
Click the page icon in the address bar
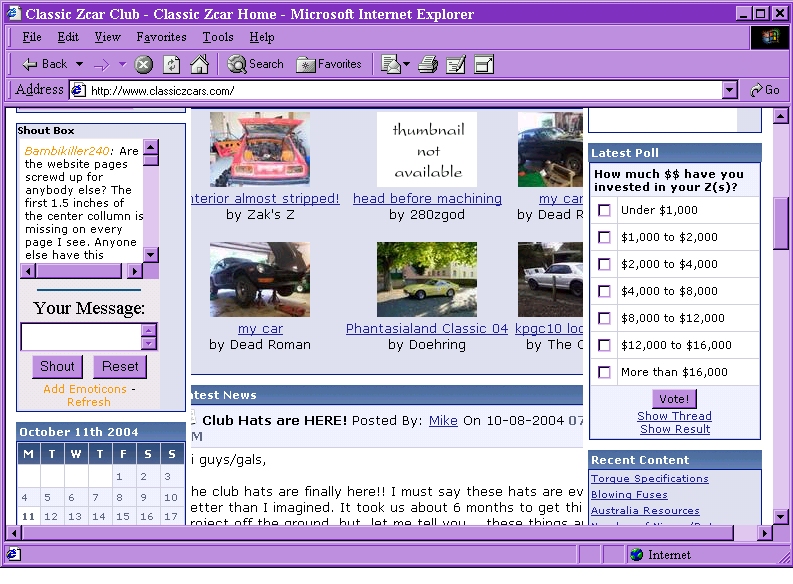click(78, 91)
